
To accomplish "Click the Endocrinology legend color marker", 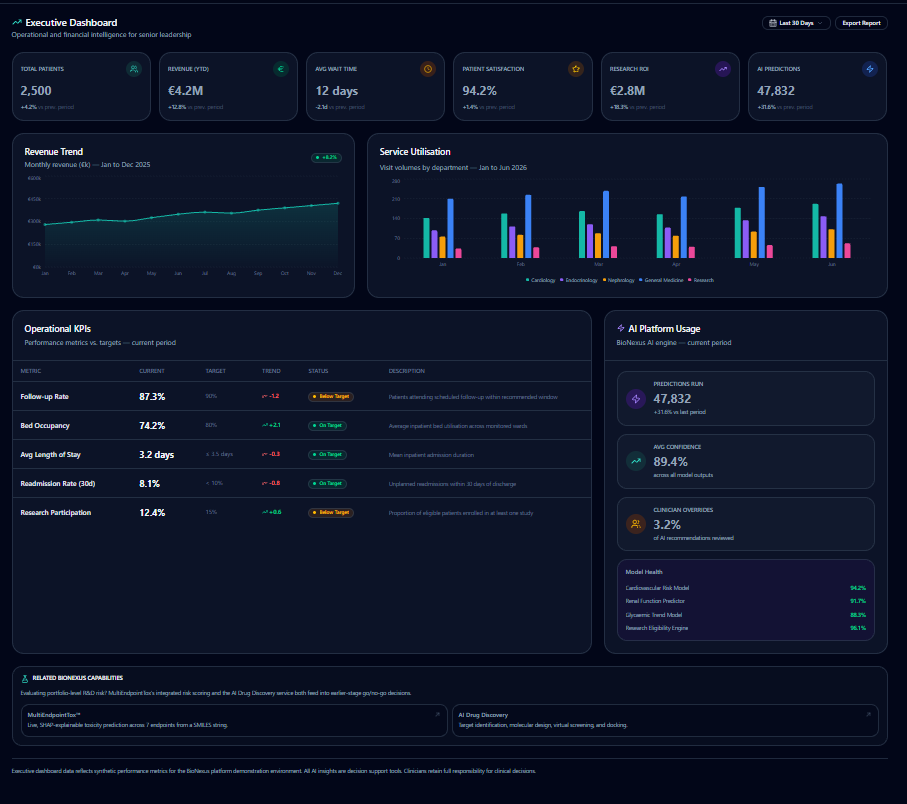I will (x=562, y=280).
